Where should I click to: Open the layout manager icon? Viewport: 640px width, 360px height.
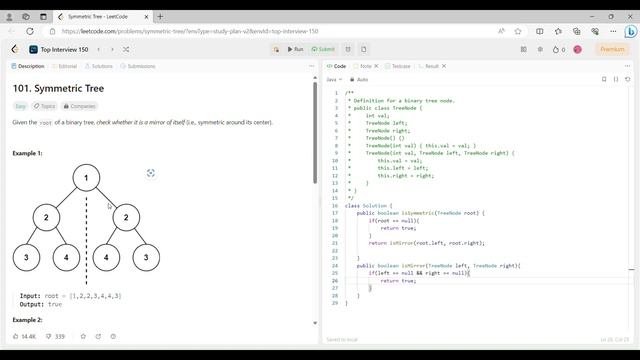point(524,49)
